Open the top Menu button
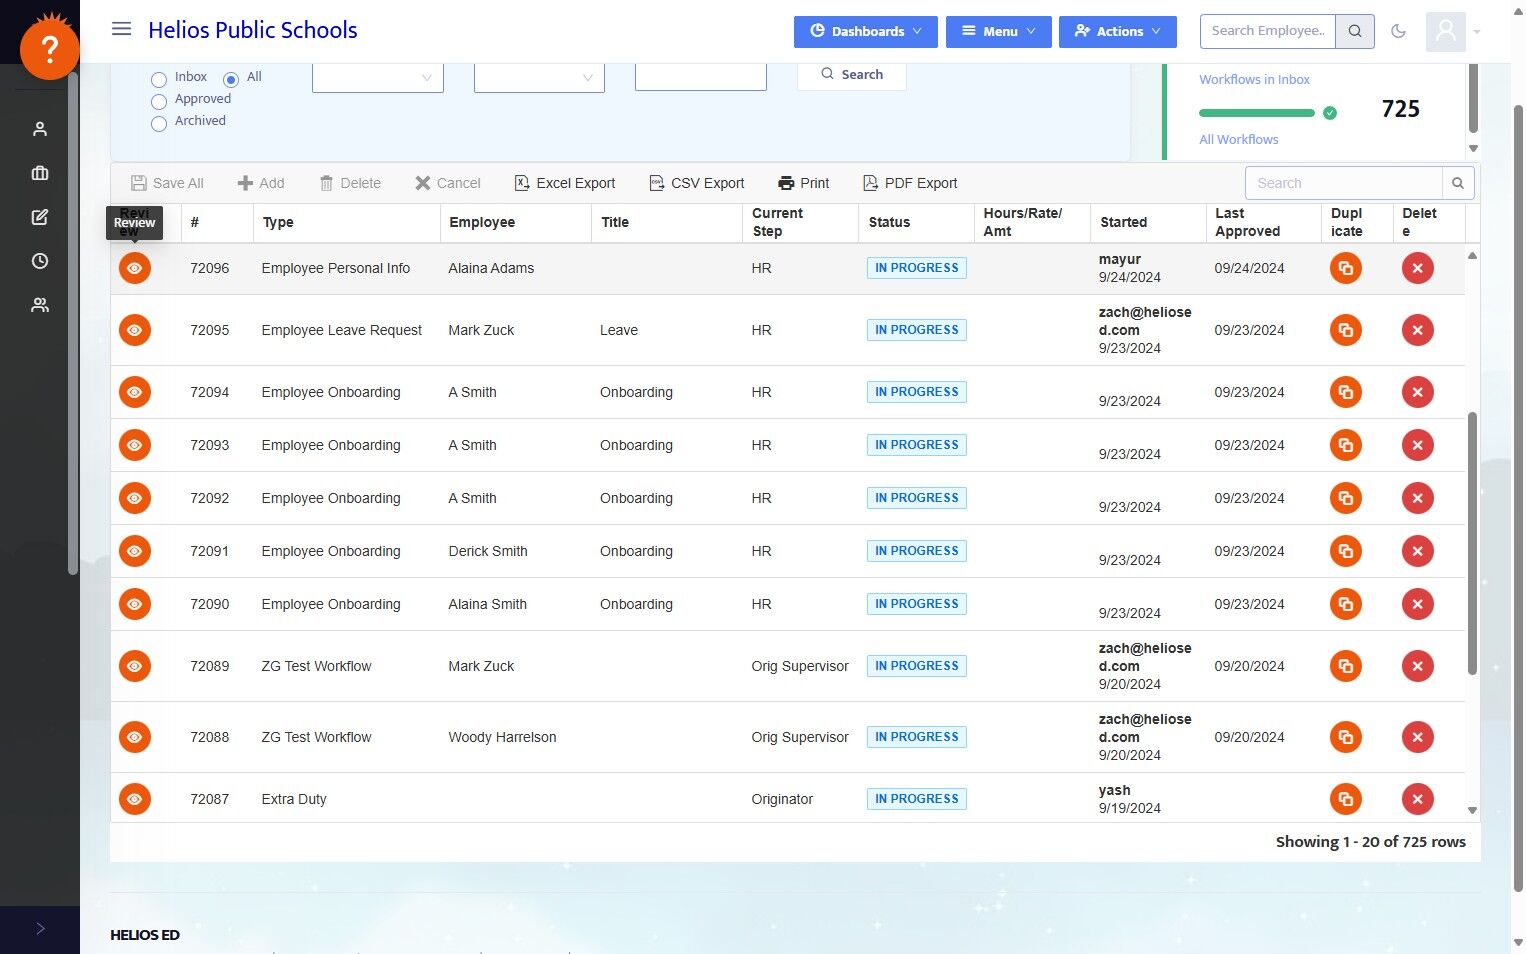Image resolution: width=1526 pixels, height=954 pixels. (997, 31)
